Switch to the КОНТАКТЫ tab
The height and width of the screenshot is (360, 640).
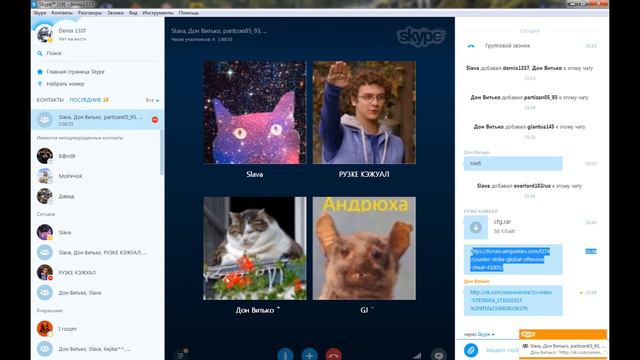tap(50, 100)
